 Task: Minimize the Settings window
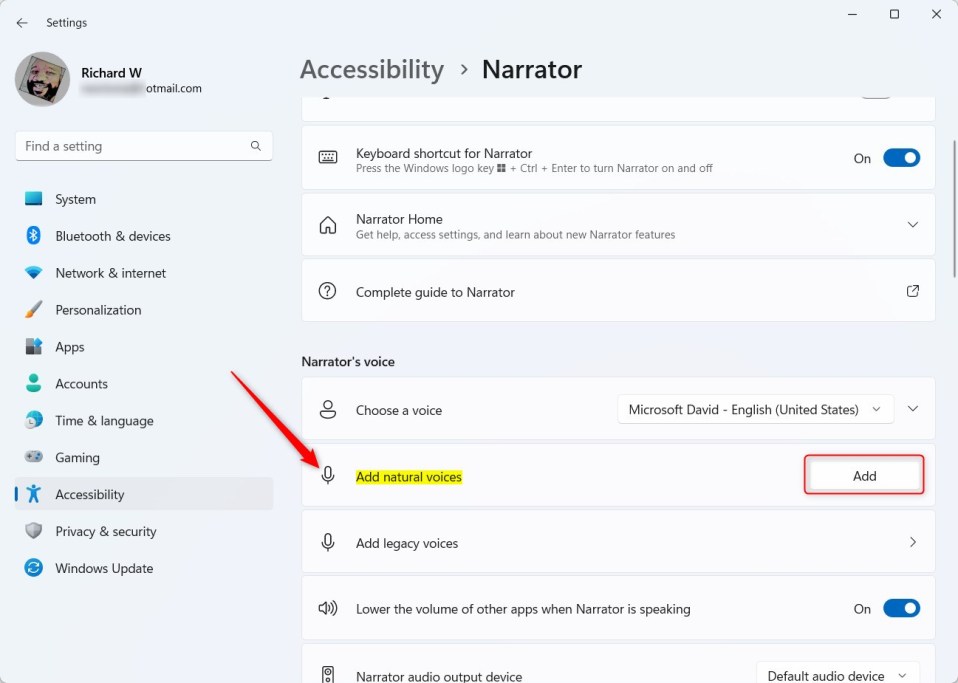click(852, 14)
